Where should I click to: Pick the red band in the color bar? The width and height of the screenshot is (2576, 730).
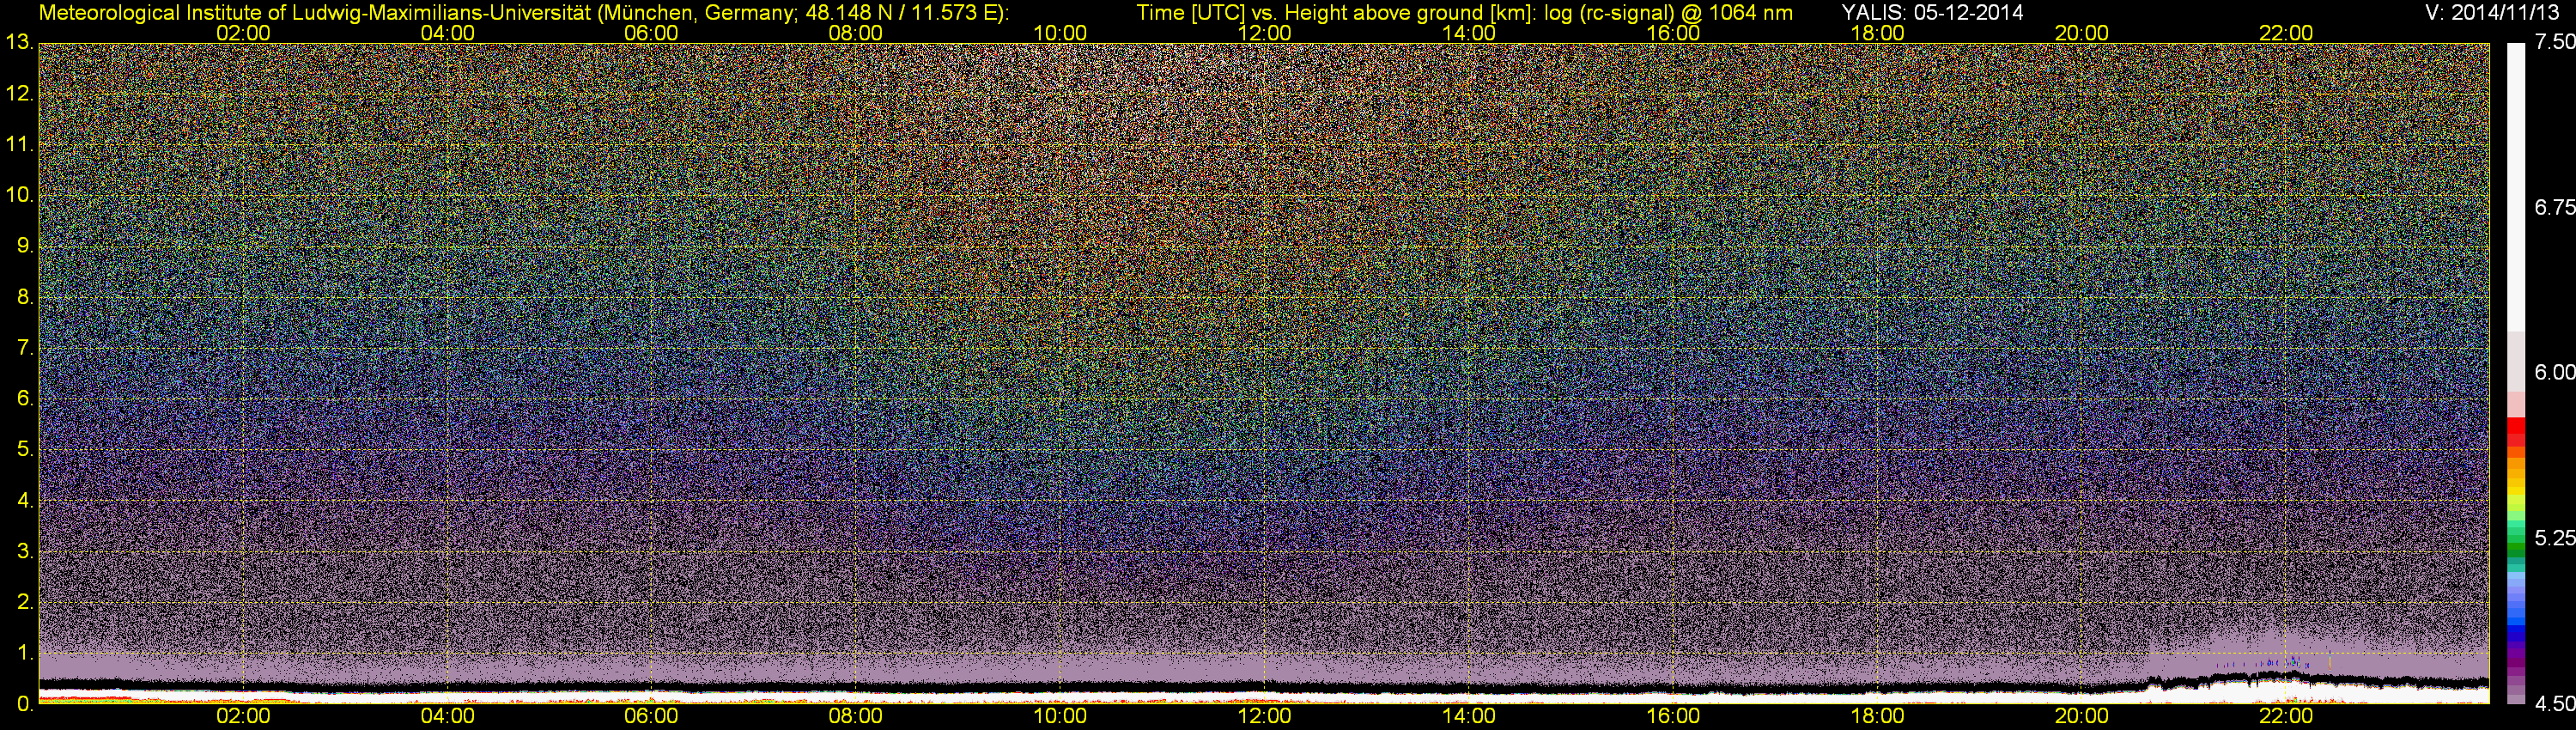click(2516, 432)
